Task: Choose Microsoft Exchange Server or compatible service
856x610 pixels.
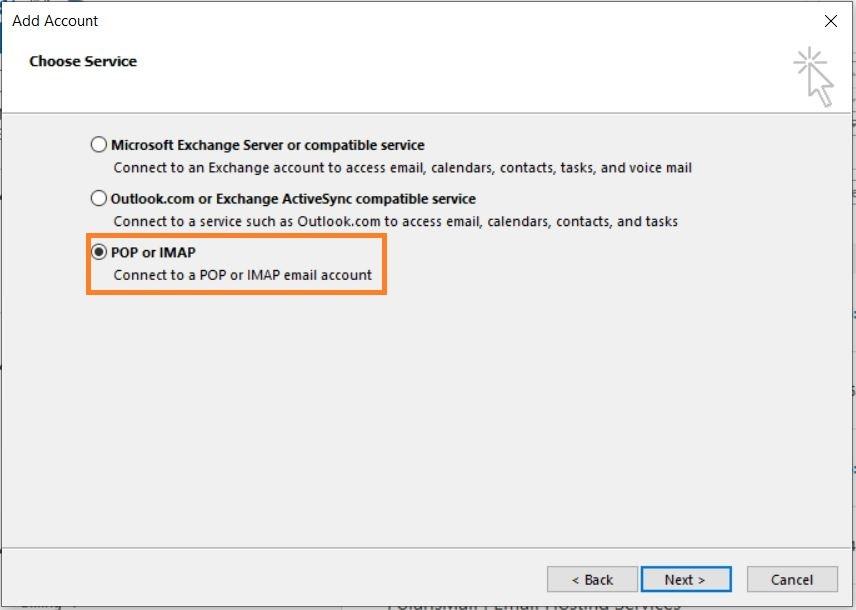Action: tap(98, 144)
